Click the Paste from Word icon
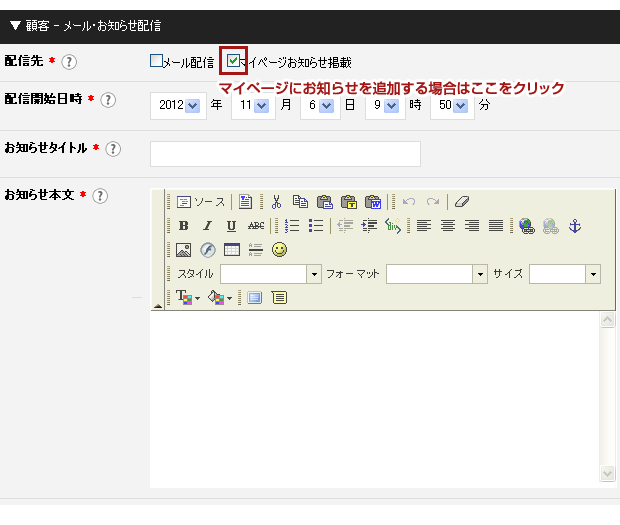Image resolution: width=620 pixels, height=525 pixels. click(373, 202)
